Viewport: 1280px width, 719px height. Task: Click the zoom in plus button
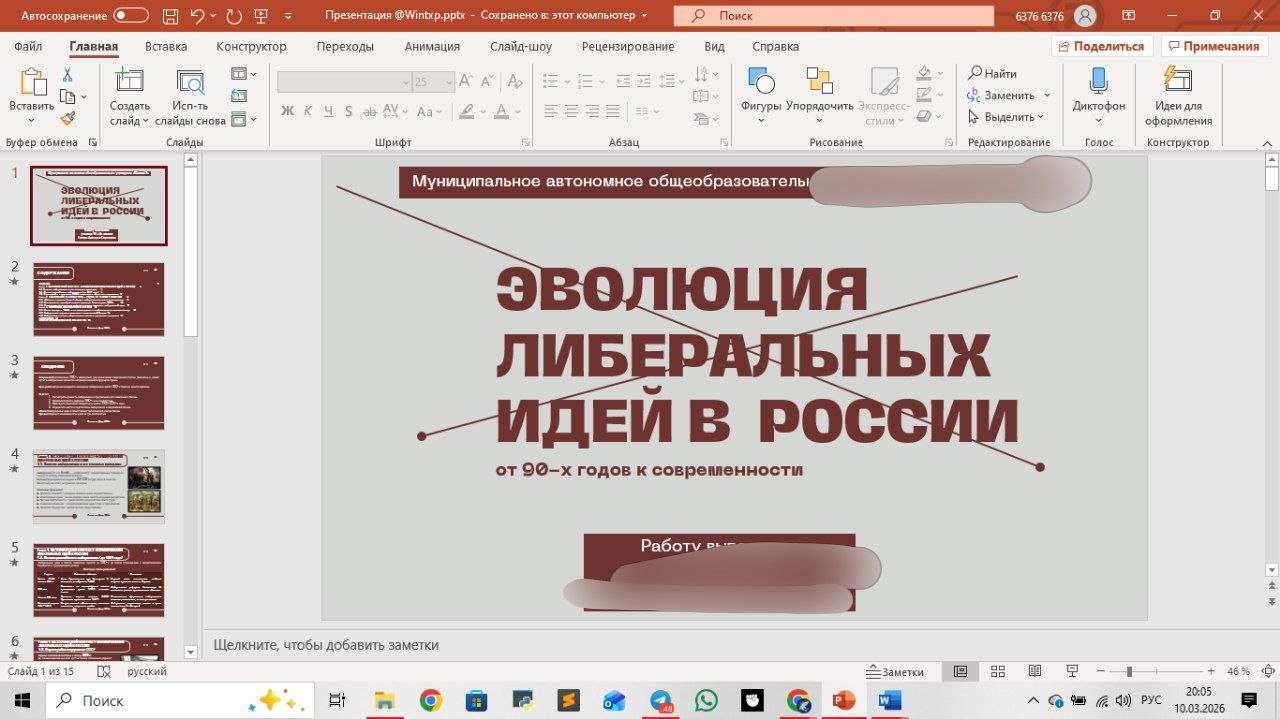point(1212,672)
